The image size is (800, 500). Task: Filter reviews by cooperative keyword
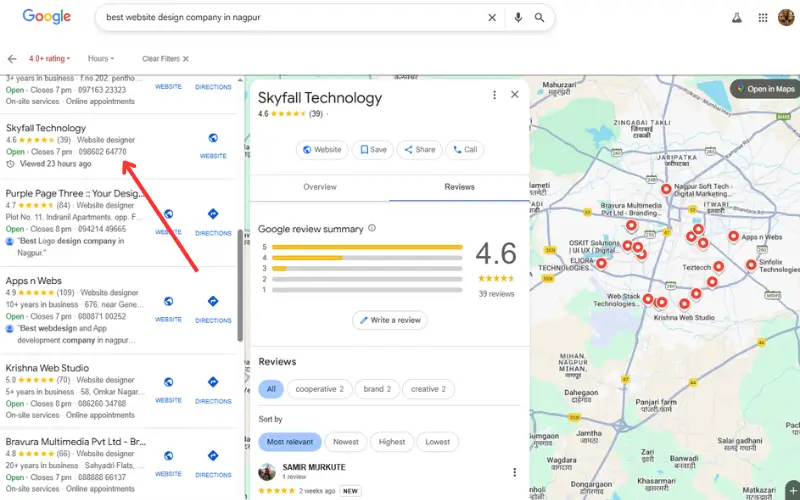[x=319, y=389]
